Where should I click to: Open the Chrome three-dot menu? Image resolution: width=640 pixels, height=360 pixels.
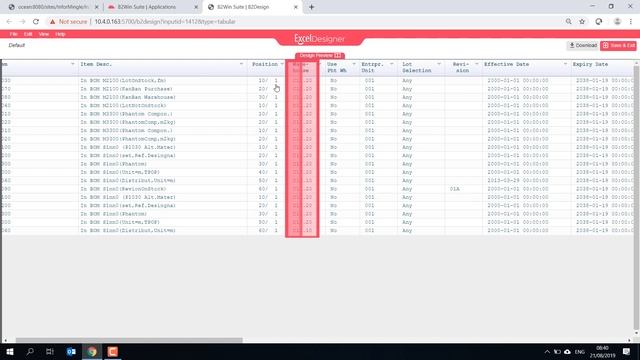coord(631,22)
